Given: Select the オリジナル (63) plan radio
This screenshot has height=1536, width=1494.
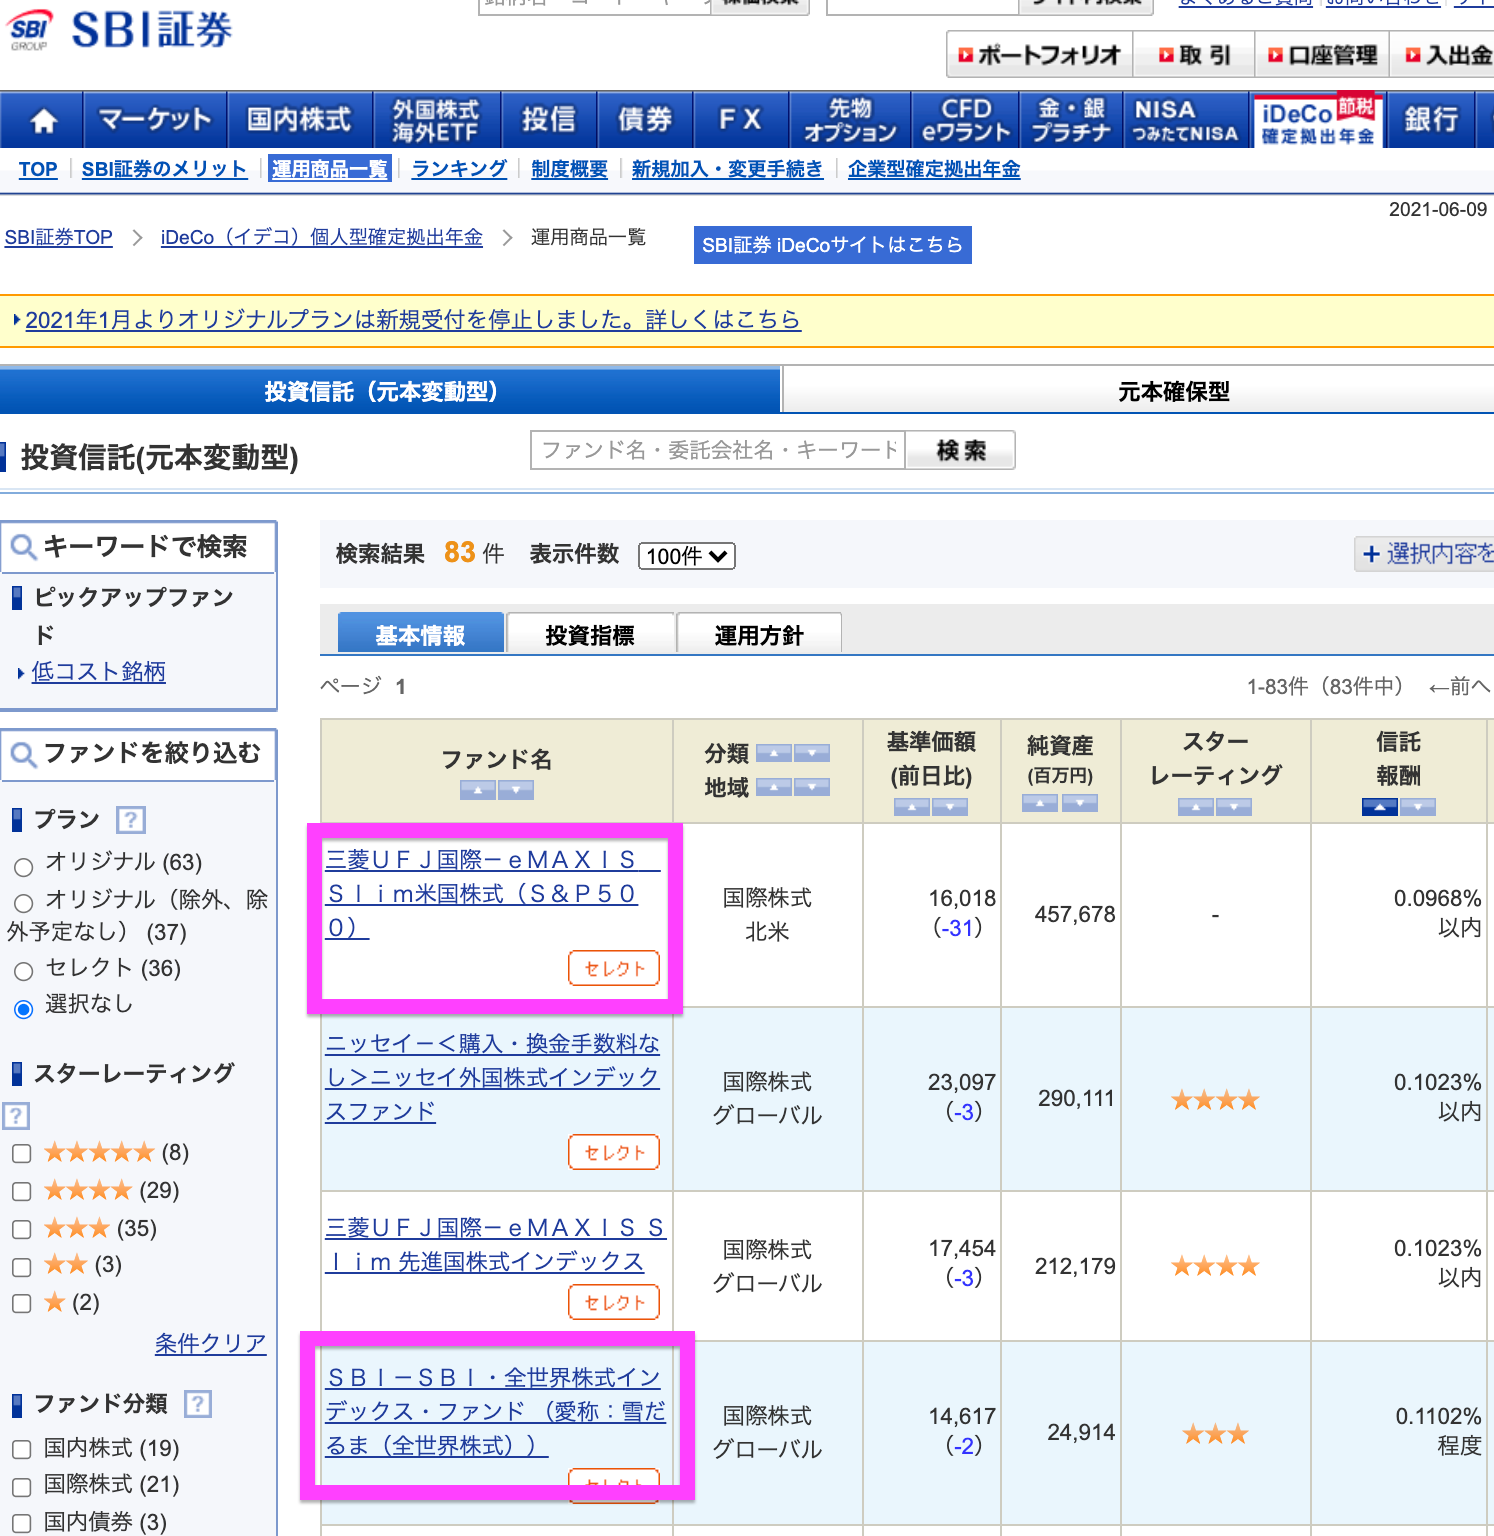Looking at the screenshot, I should tap(24, 866).
